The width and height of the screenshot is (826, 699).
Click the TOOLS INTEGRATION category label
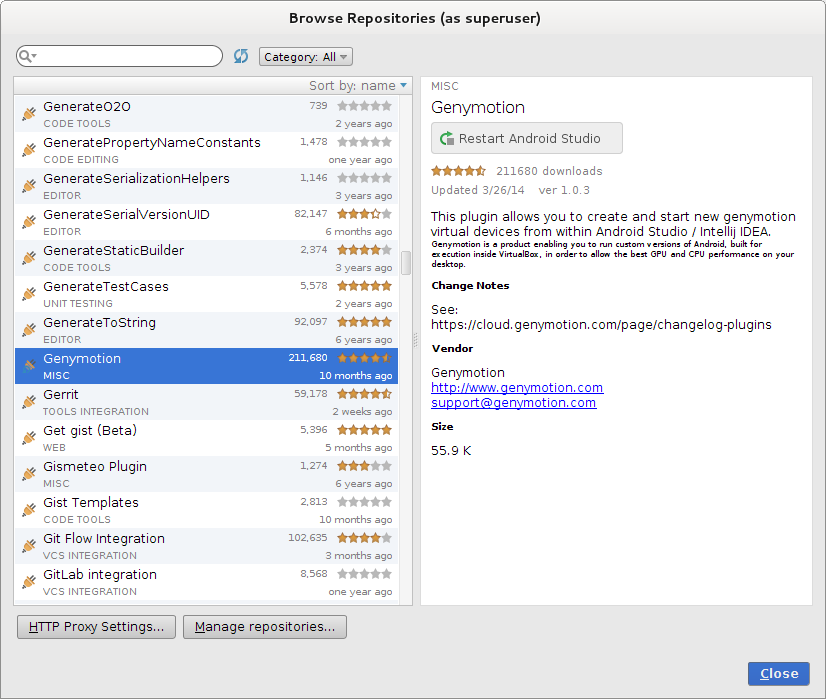click(x=96, y=412)
